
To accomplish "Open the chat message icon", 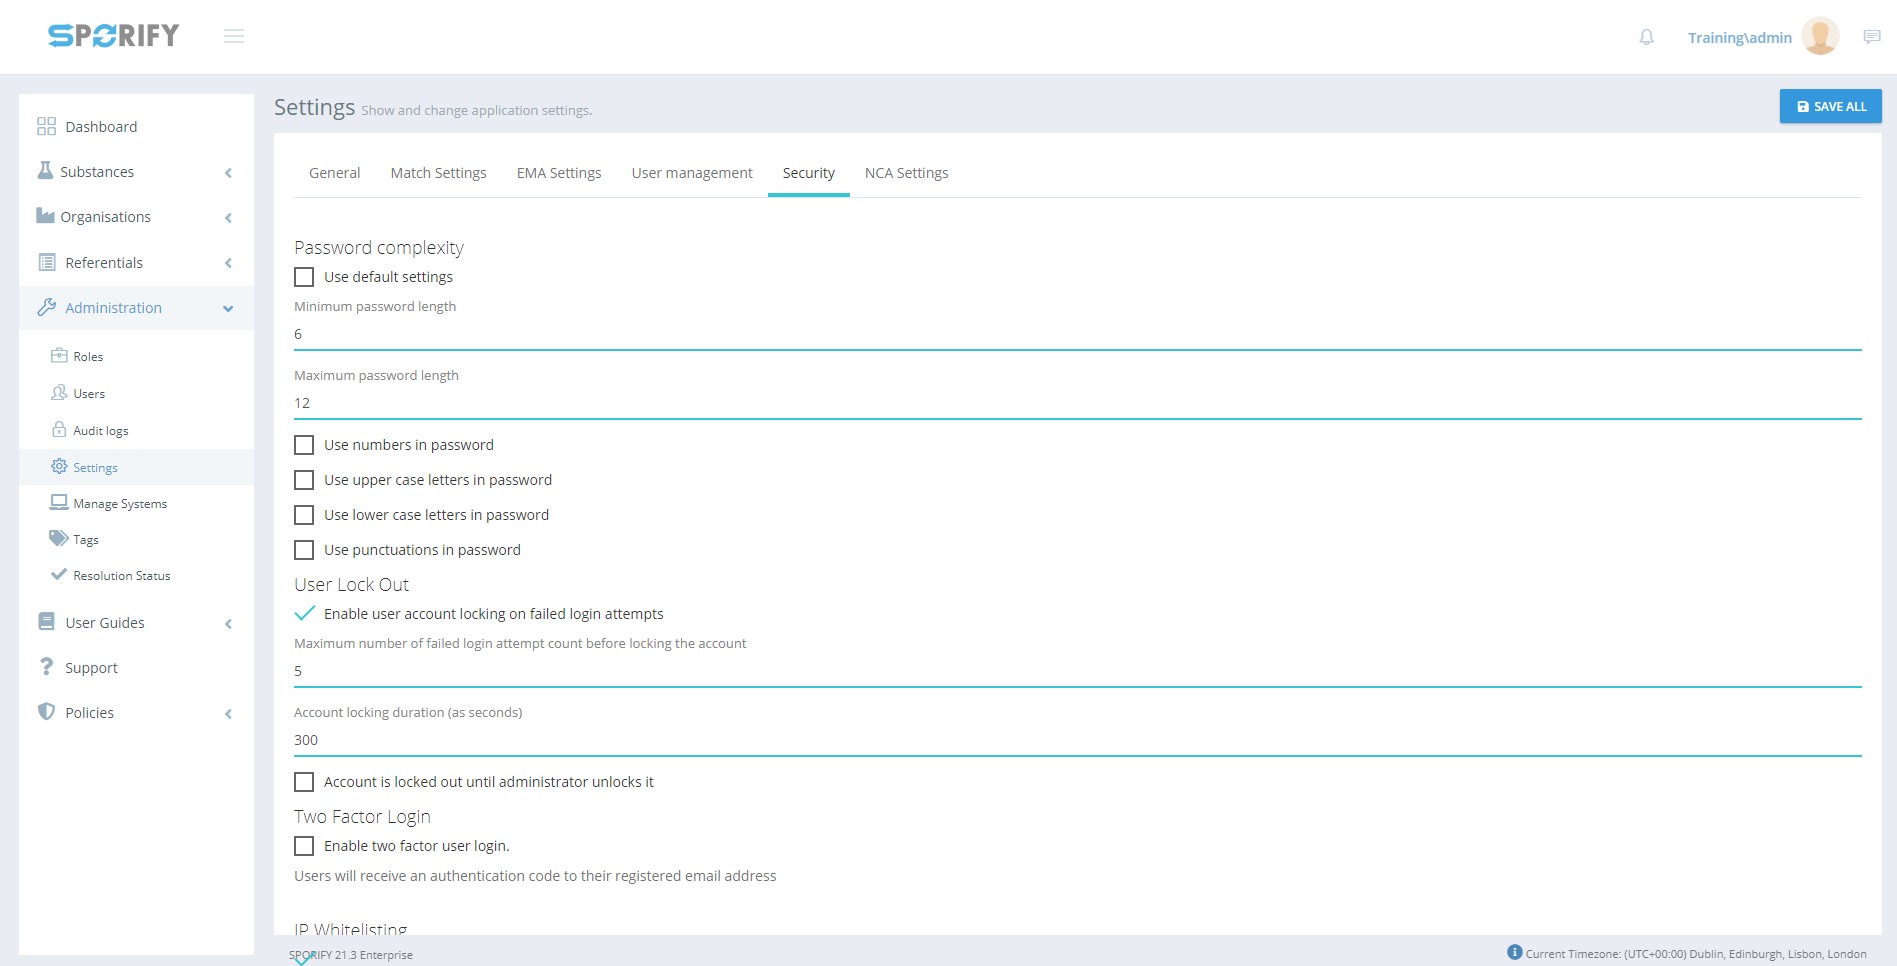I will click(1872, 37).
